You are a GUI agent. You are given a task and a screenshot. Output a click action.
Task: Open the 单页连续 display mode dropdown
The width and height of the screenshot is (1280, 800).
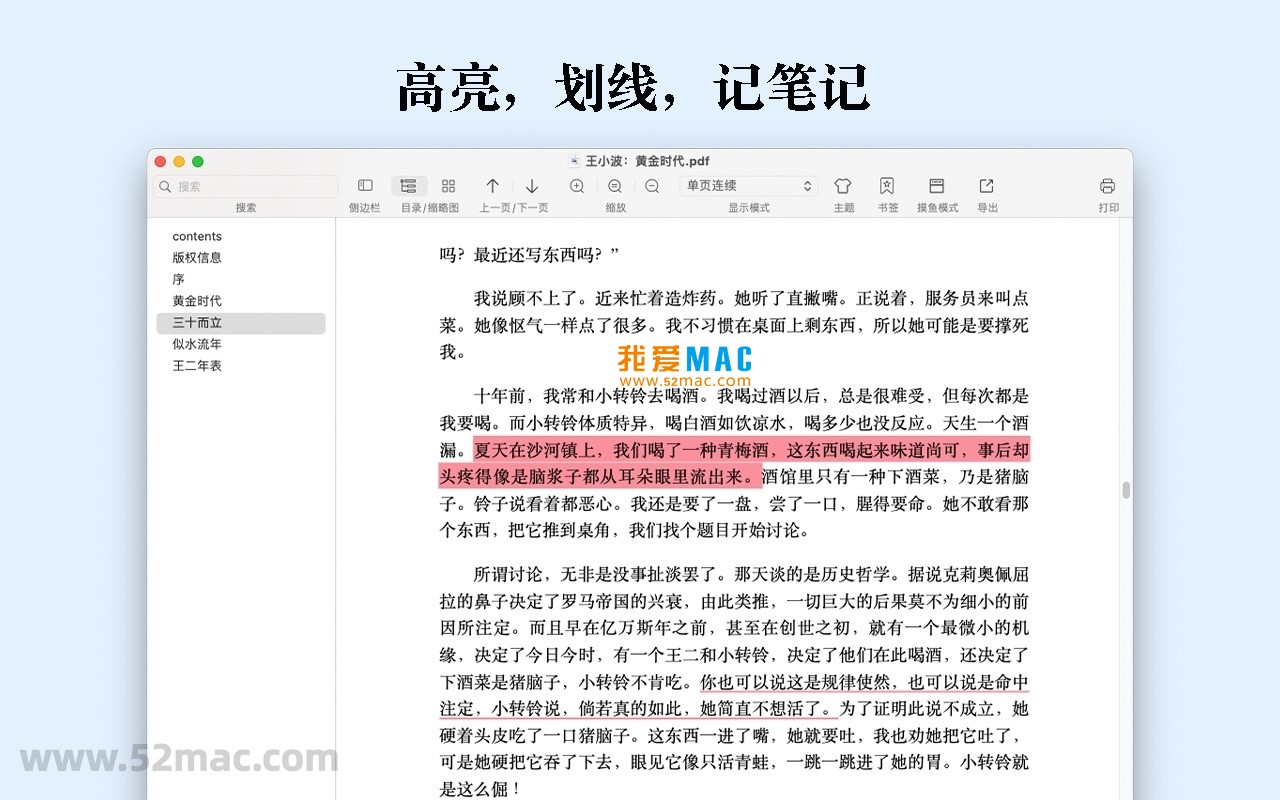click(x=749, y=185)
